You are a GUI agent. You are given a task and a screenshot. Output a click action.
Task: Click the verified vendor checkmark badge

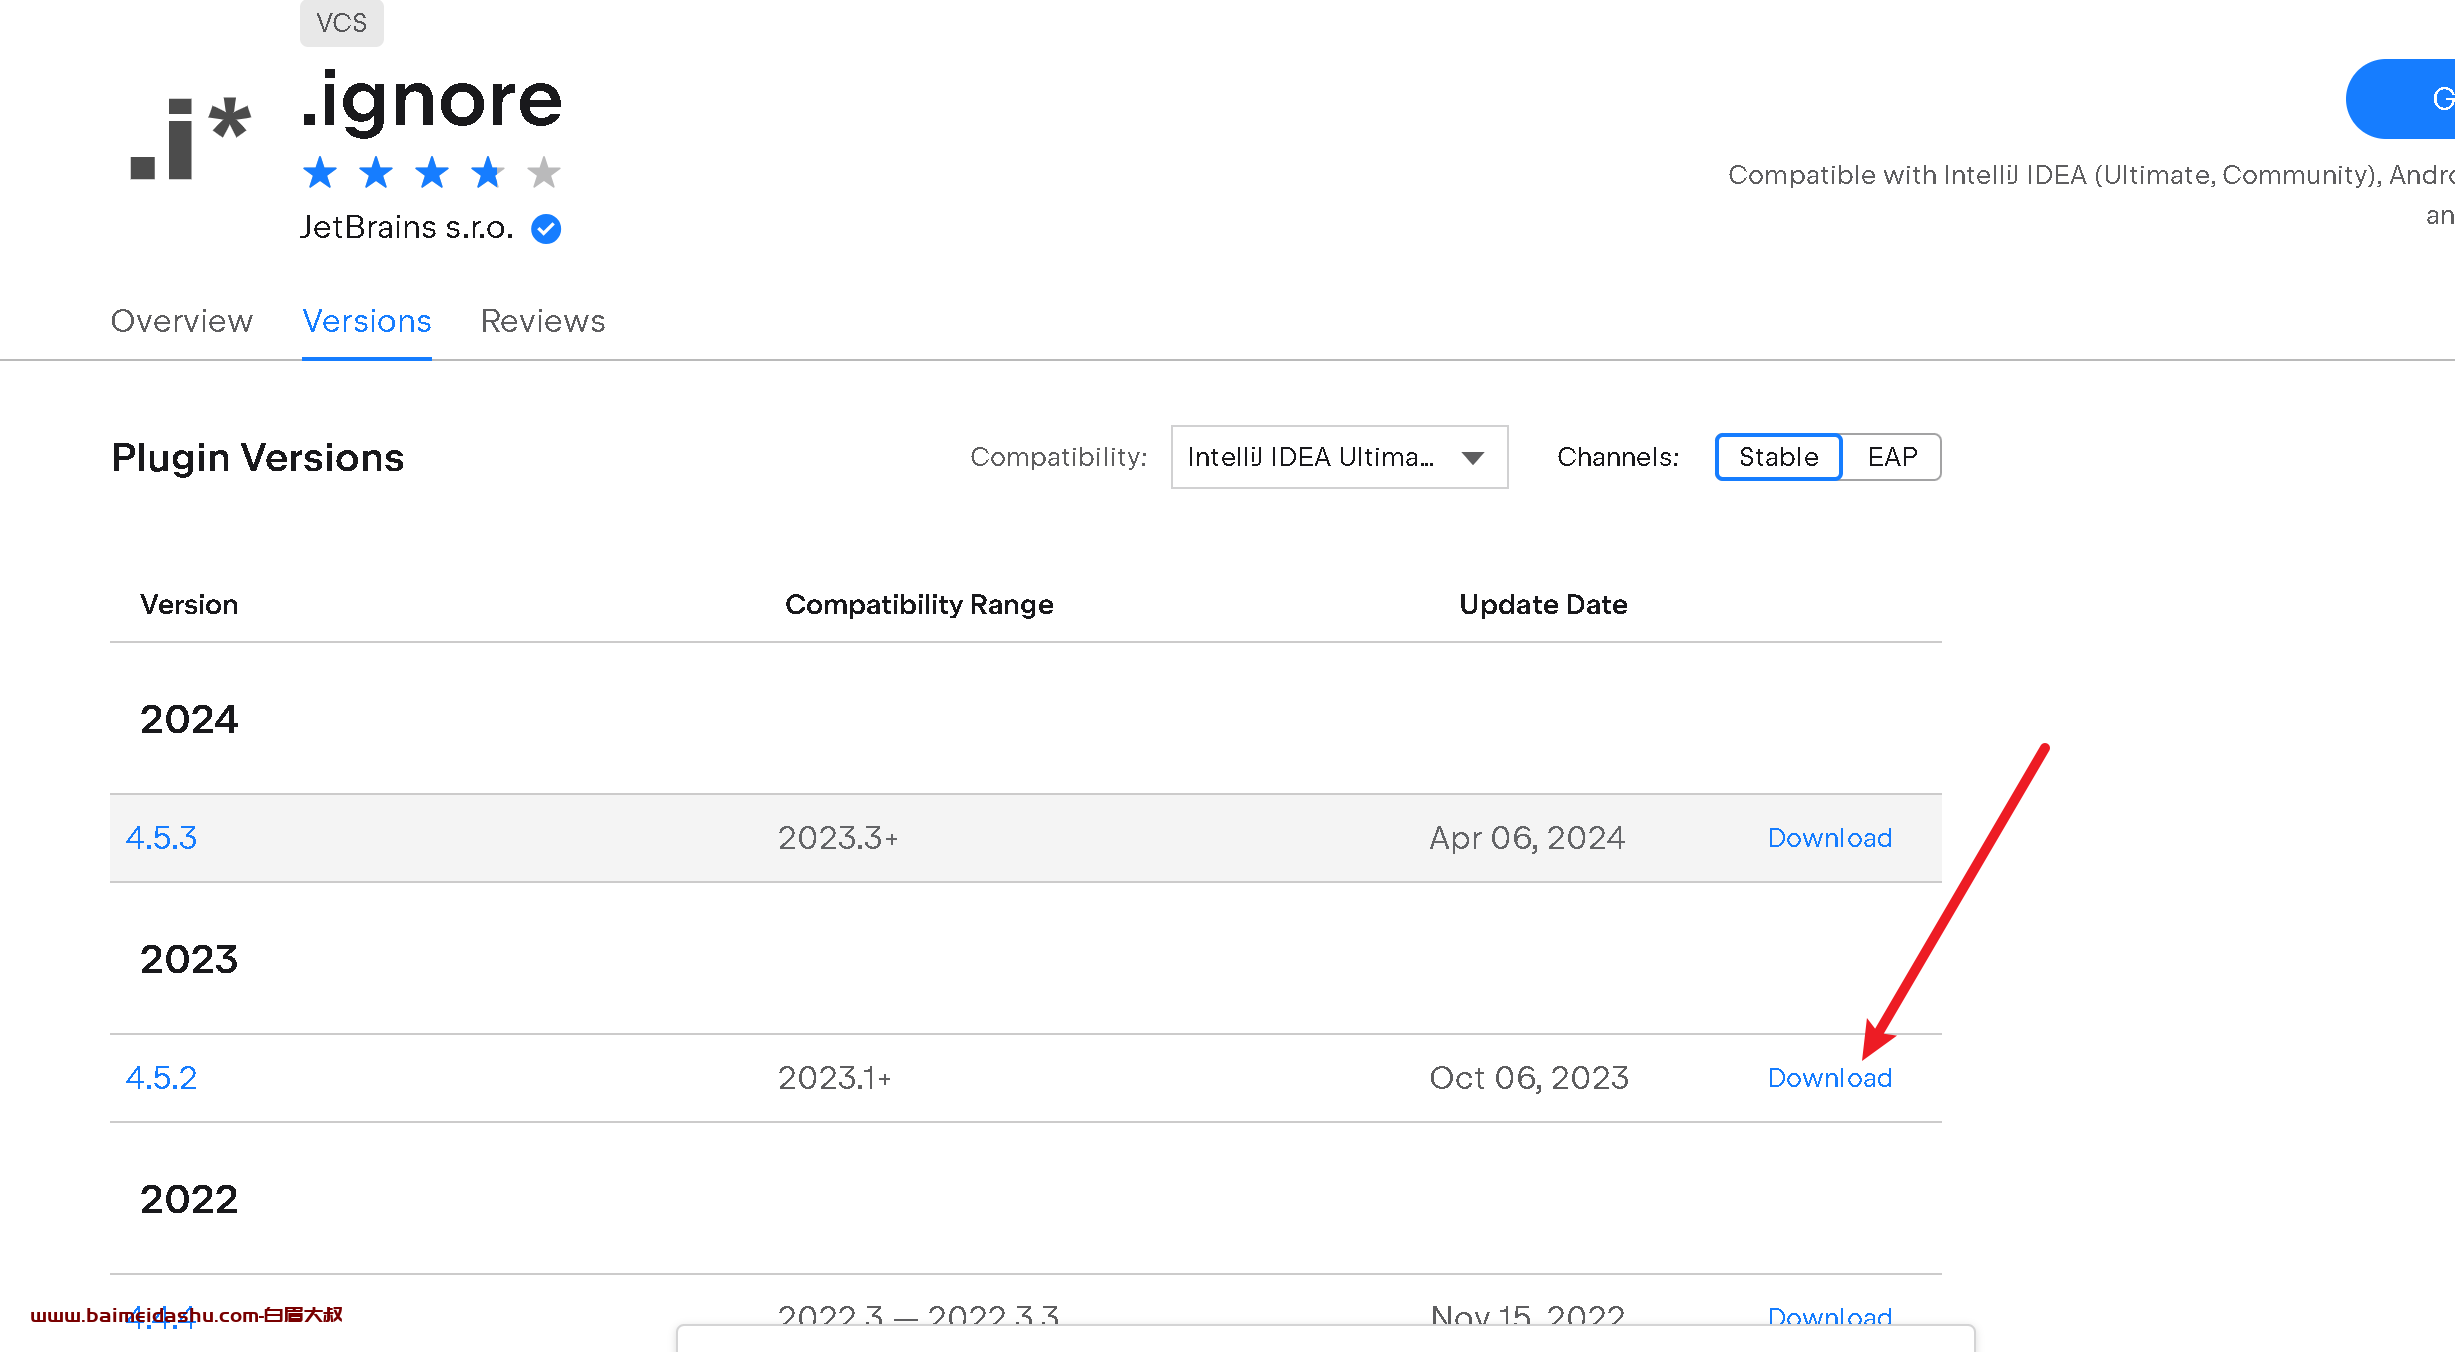point(546,229)
